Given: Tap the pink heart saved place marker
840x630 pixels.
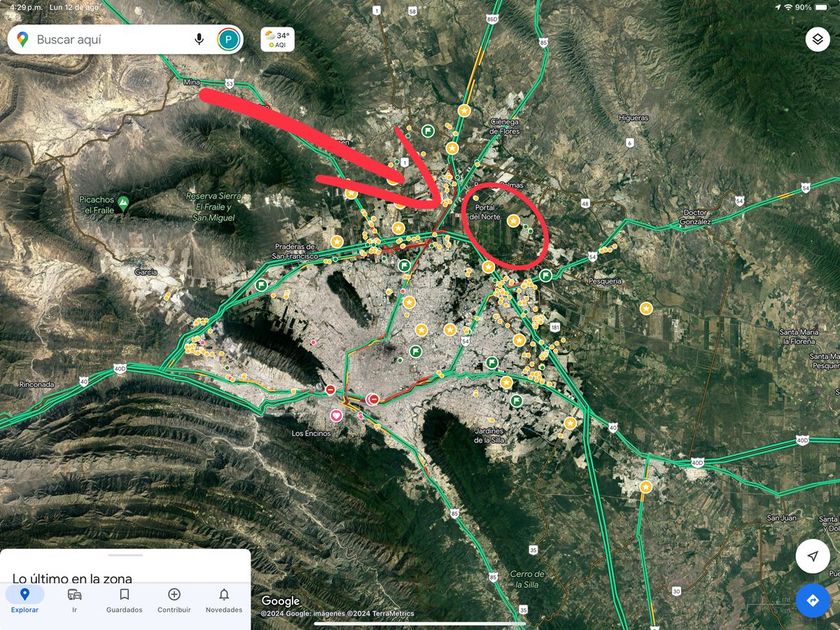Looking at the screenshot, I should click(336, 415).
